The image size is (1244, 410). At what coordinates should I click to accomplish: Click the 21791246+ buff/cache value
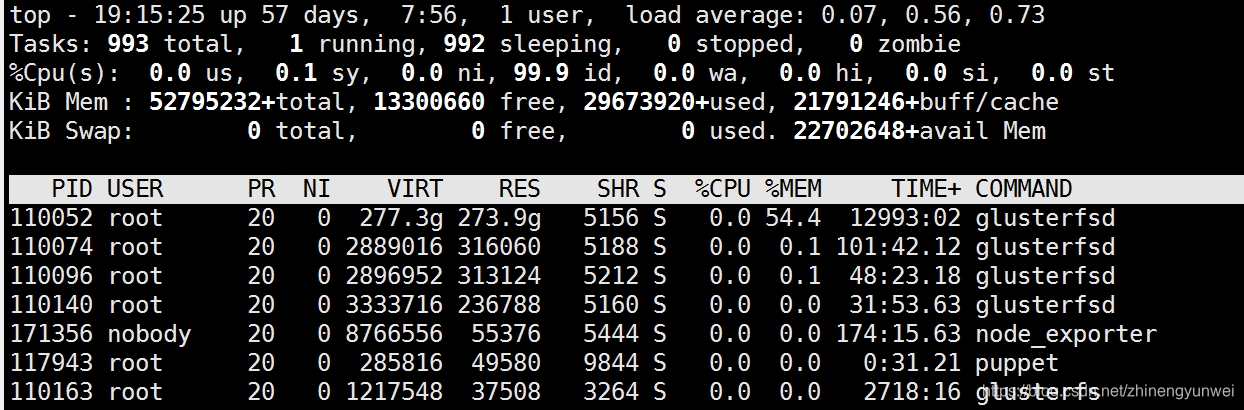coord(856,102)
